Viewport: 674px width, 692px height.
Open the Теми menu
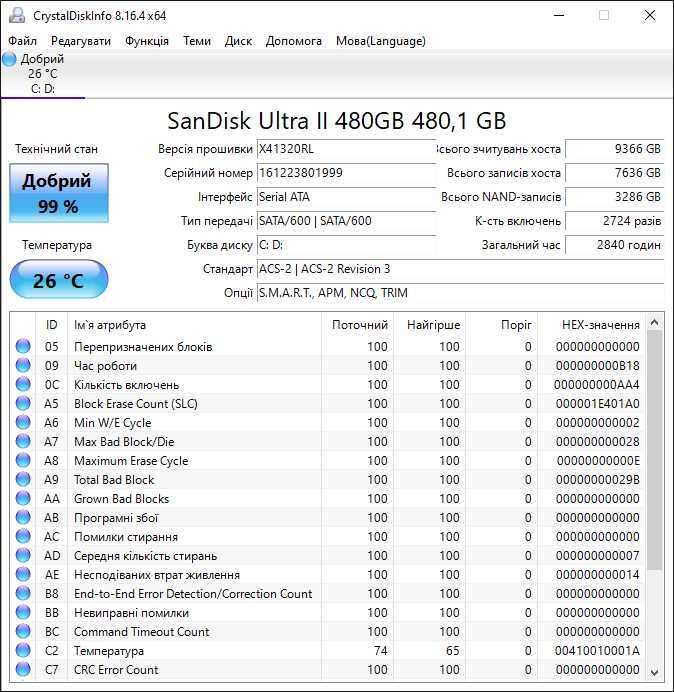[197, 41]
